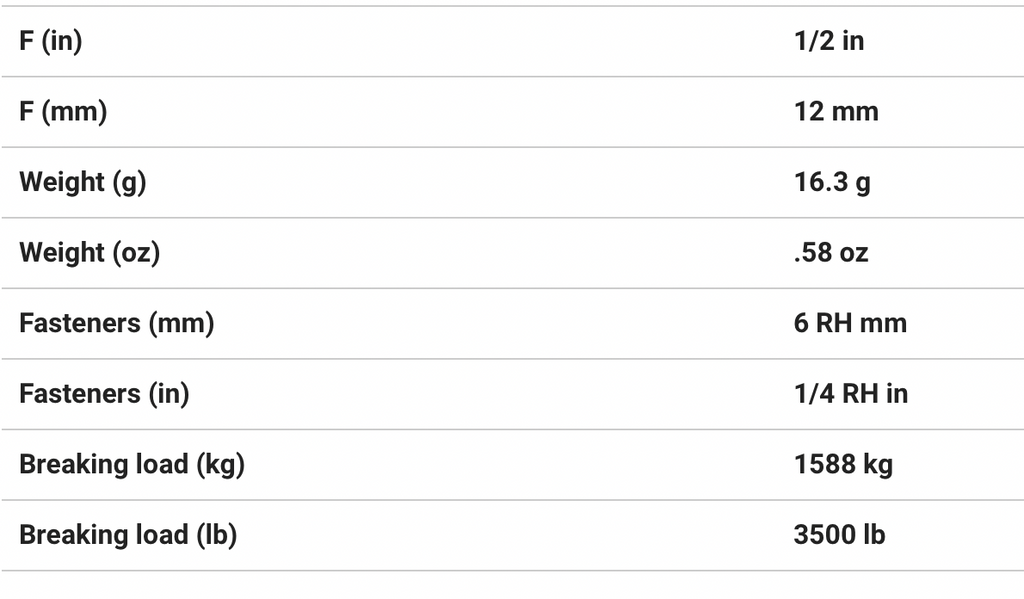Select the 6 RH mm value
This screenshot has height=599, width=1024.
tap(850, 323)
